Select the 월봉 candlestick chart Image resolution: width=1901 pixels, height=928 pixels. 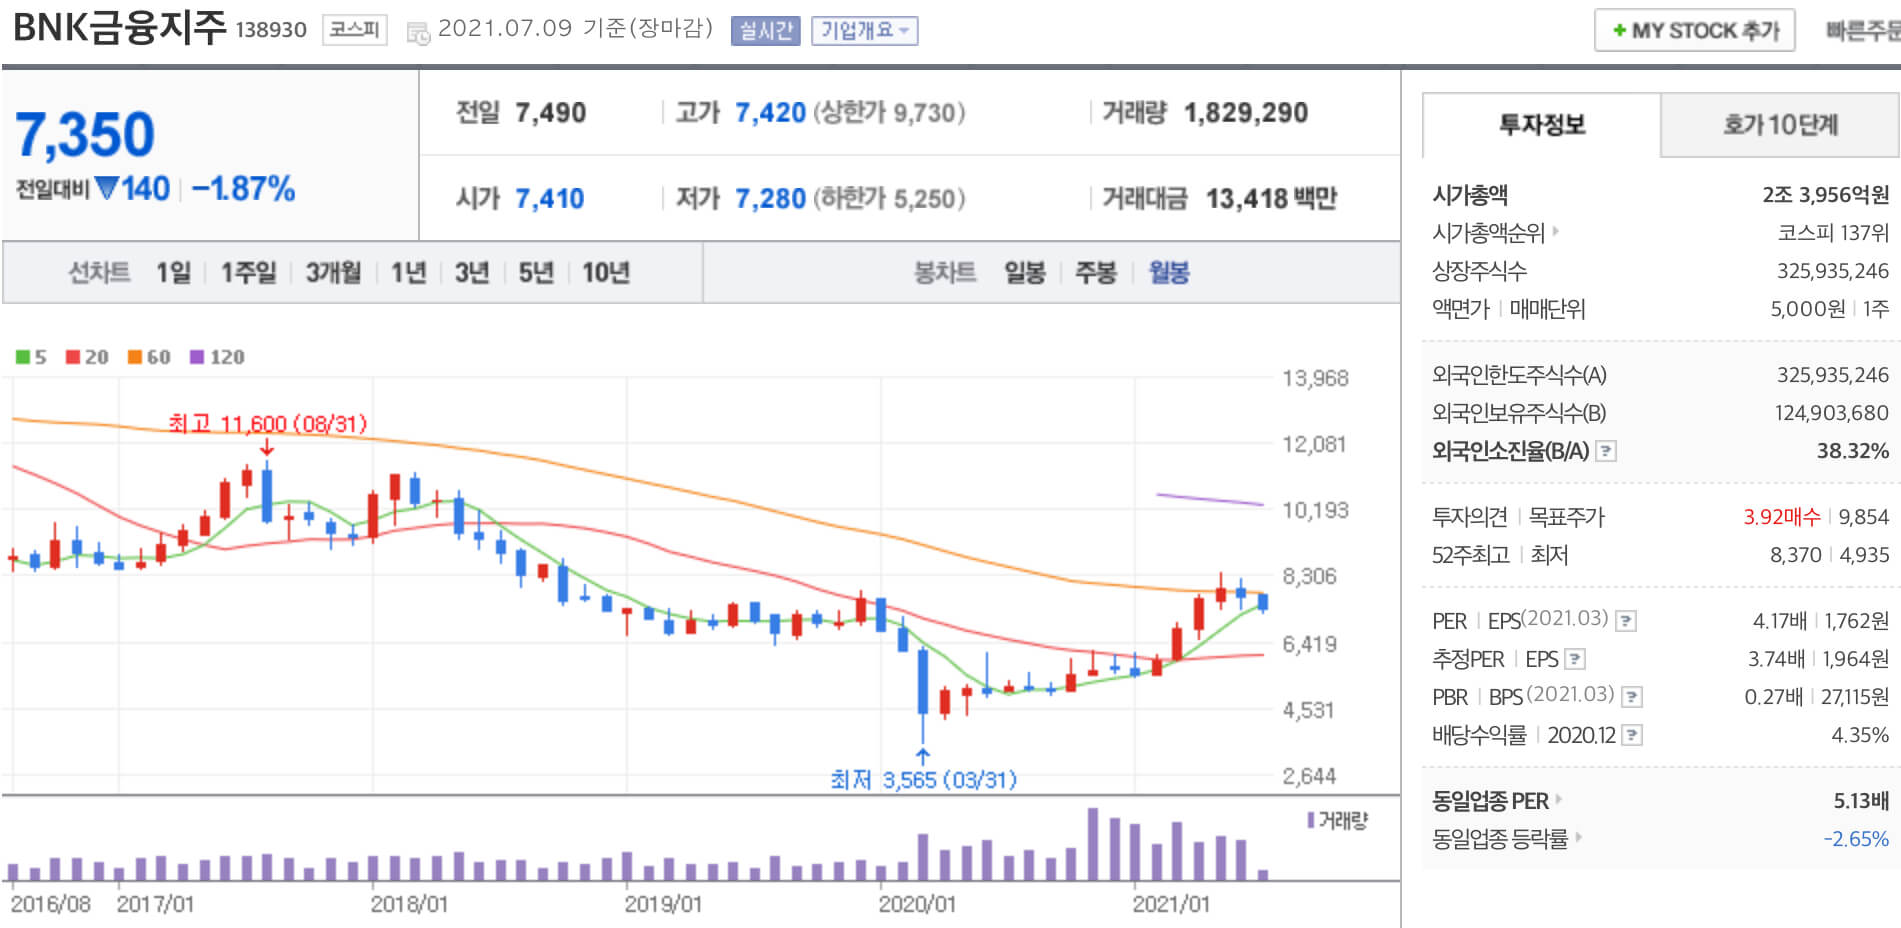1169,272
